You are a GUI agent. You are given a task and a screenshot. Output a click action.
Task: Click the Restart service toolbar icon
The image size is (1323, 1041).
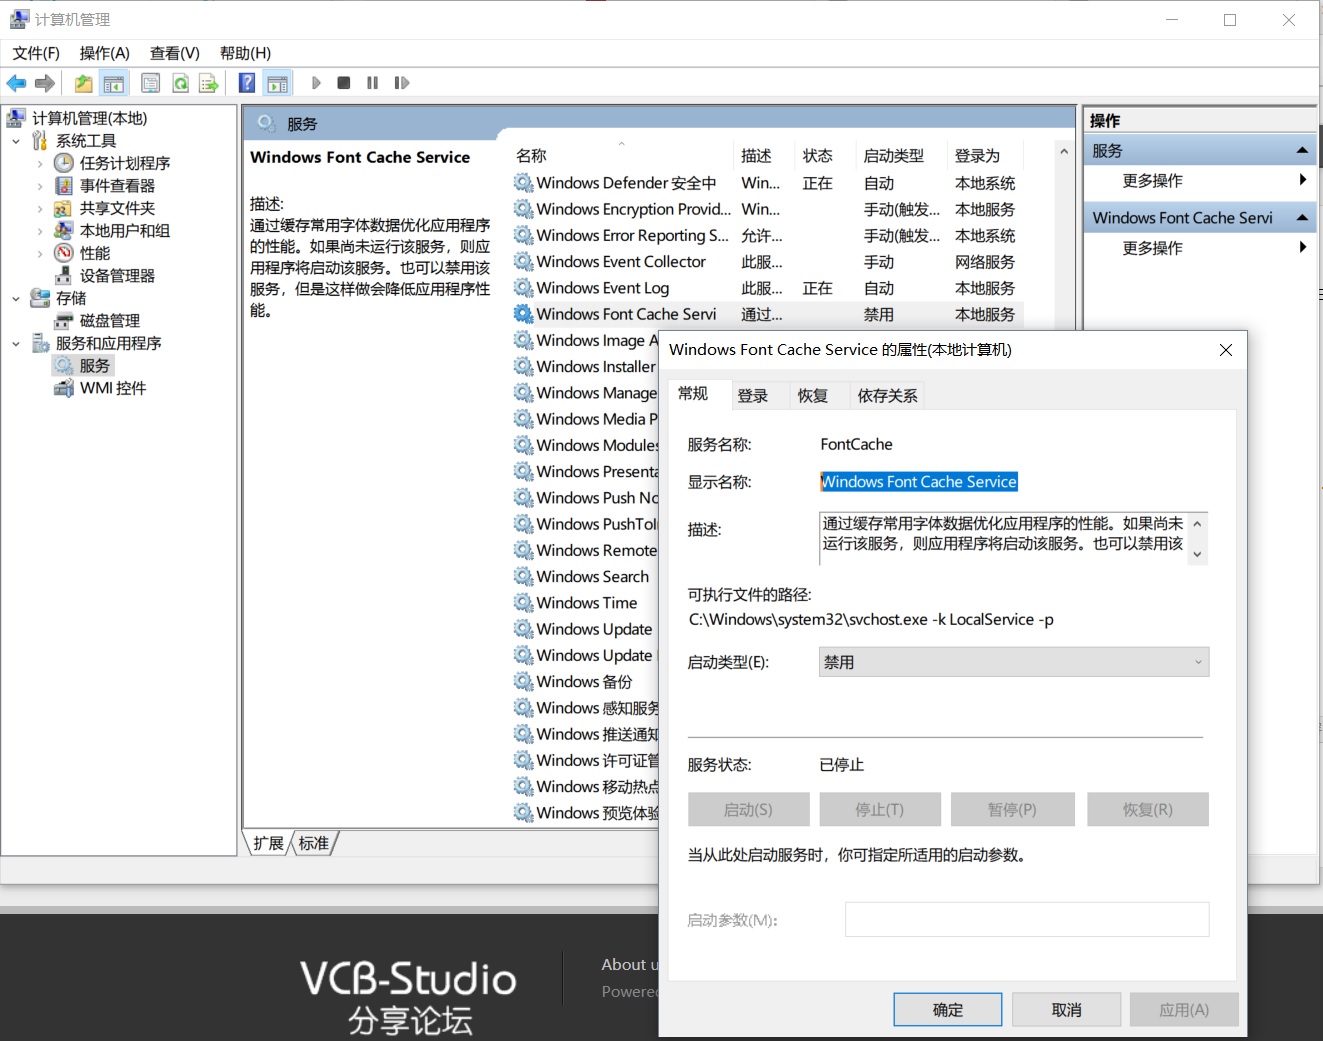tap(402, 83)
